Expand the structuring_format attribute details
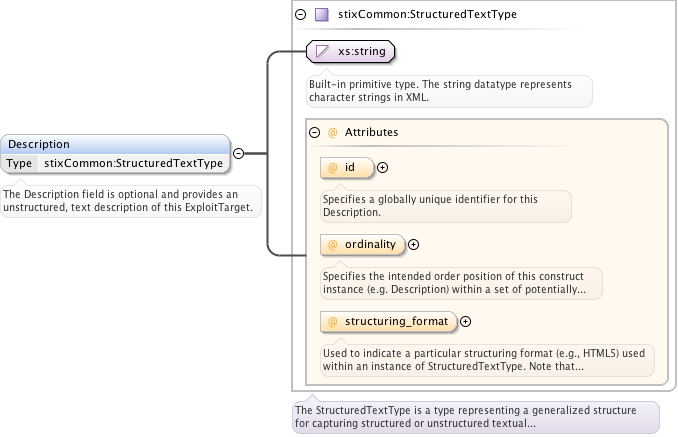 [465, 321]
